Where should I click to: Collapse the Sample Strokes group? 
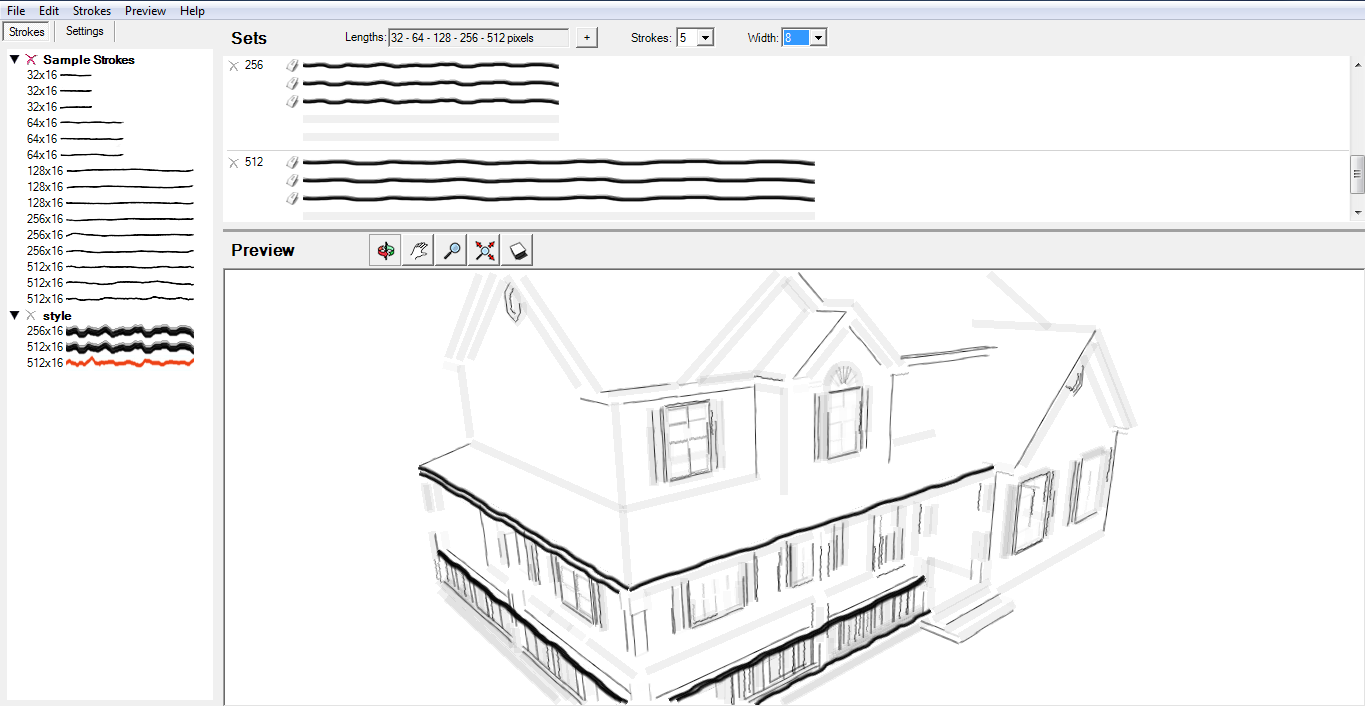tap(14, 59)
